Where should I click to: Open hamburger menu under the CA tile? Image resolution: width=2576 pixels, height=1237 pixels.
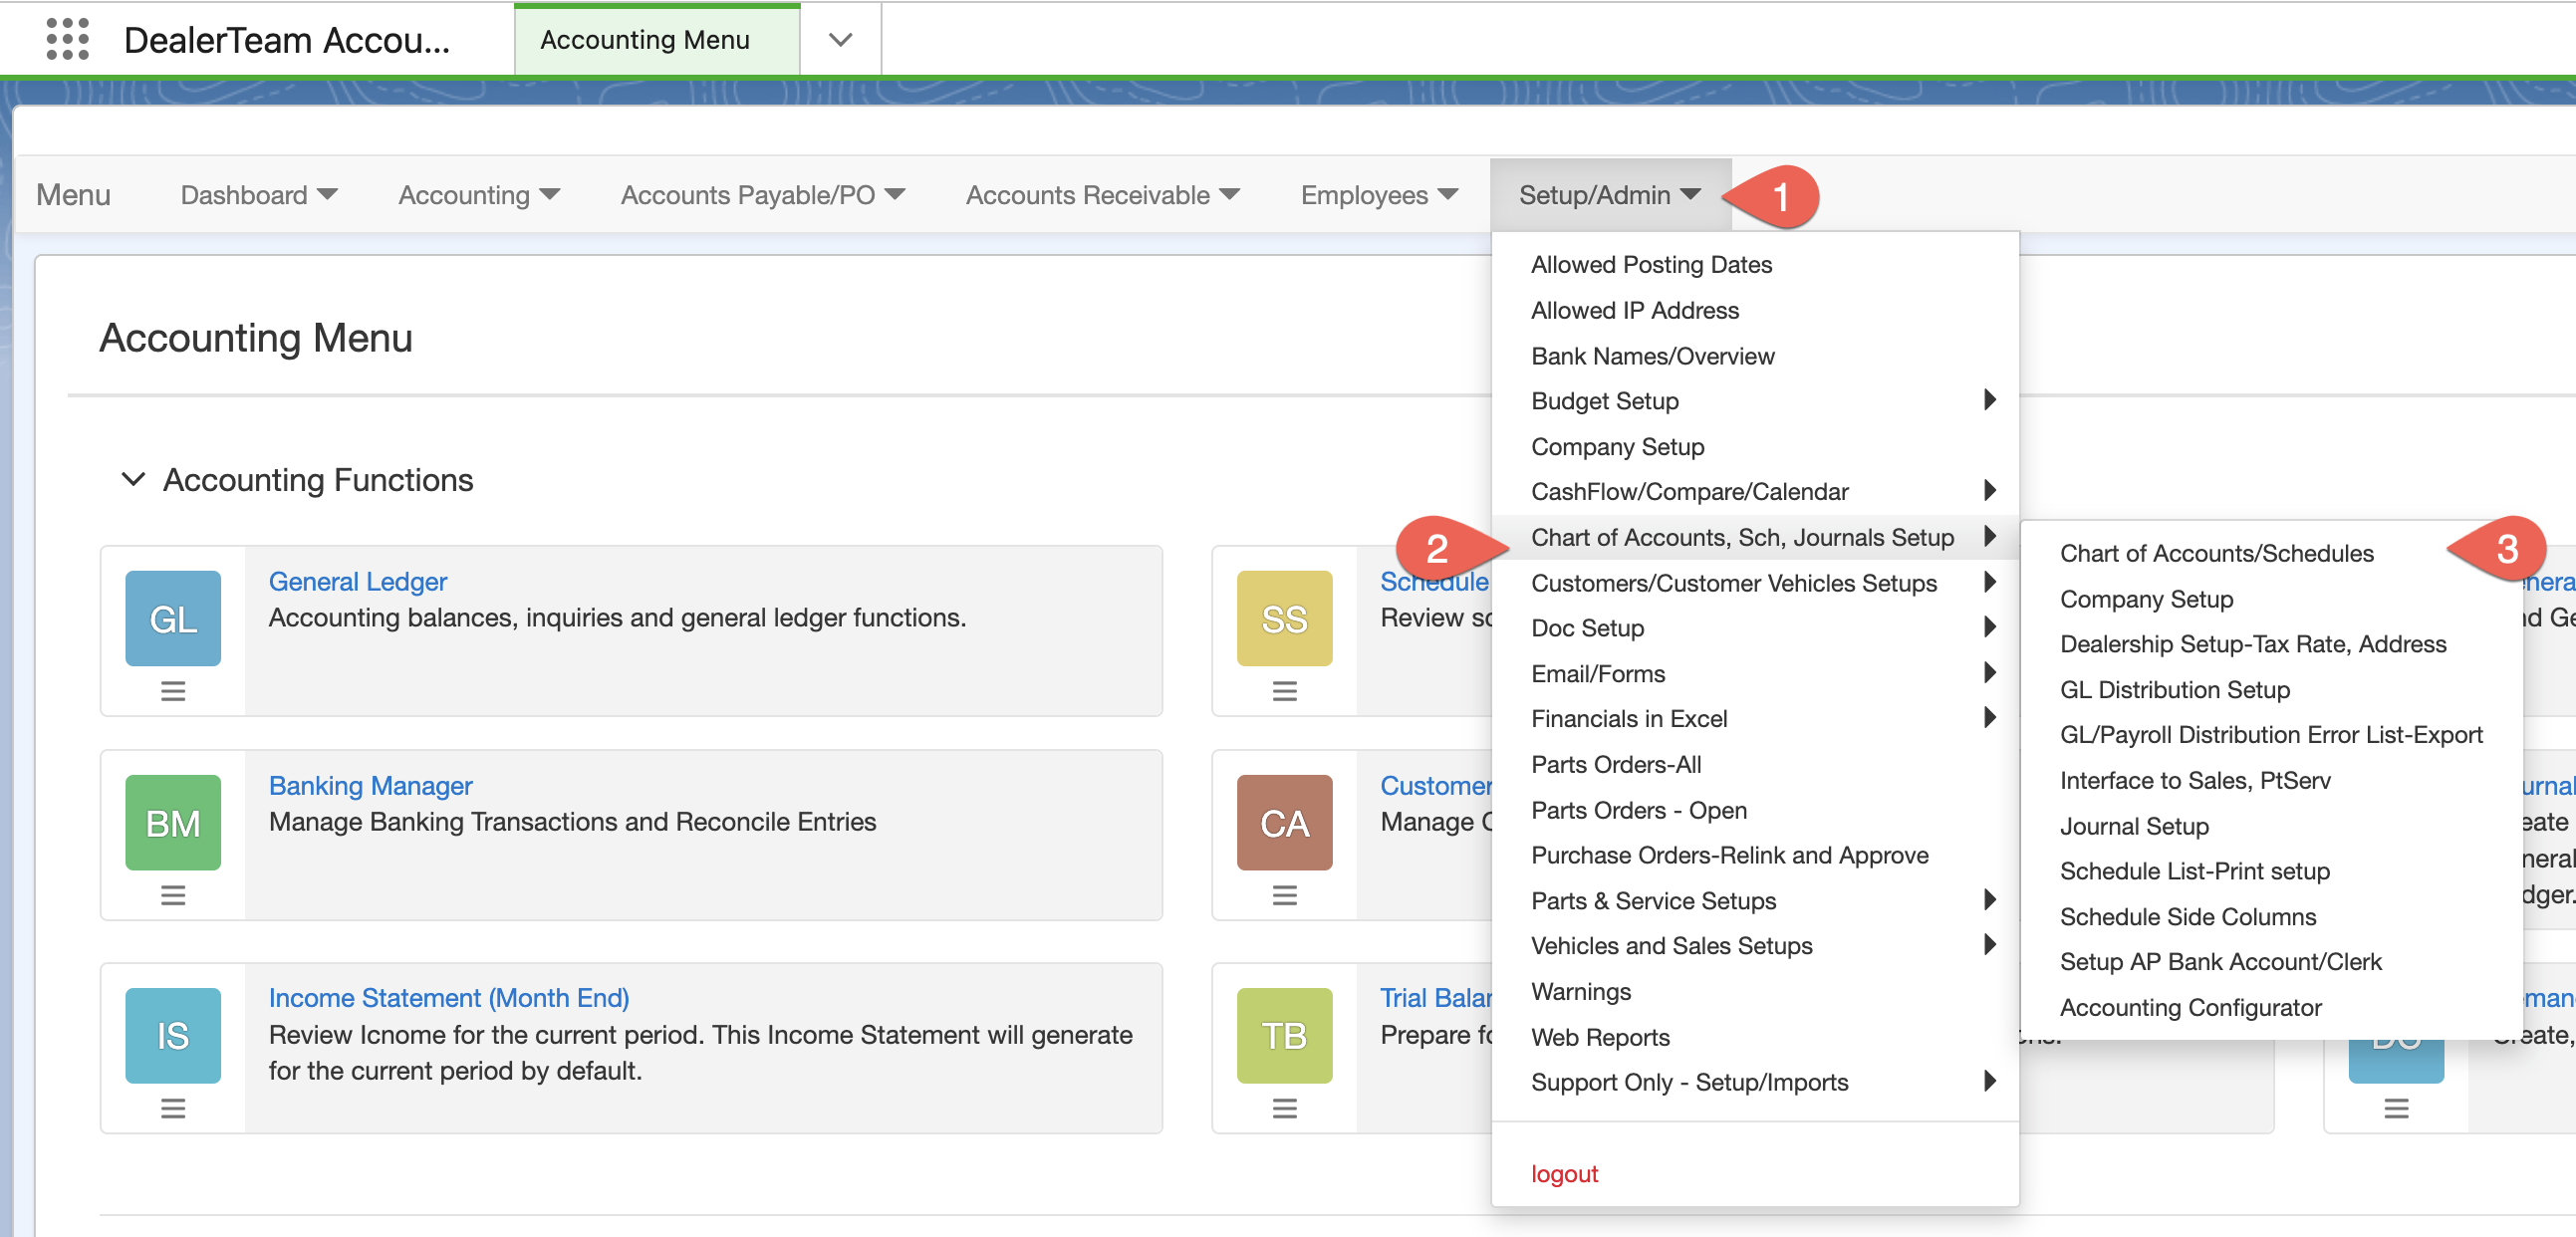tap(1284, 895)
